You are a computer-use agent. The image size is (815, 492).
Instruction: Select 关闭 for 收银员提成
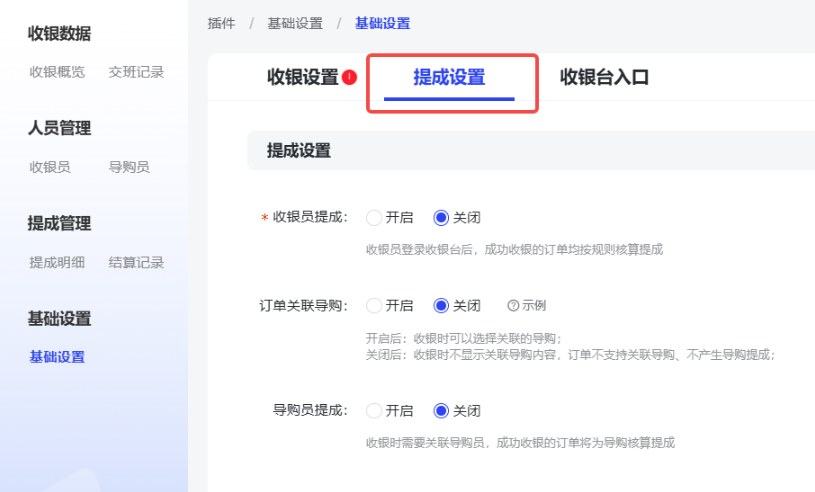441,217
